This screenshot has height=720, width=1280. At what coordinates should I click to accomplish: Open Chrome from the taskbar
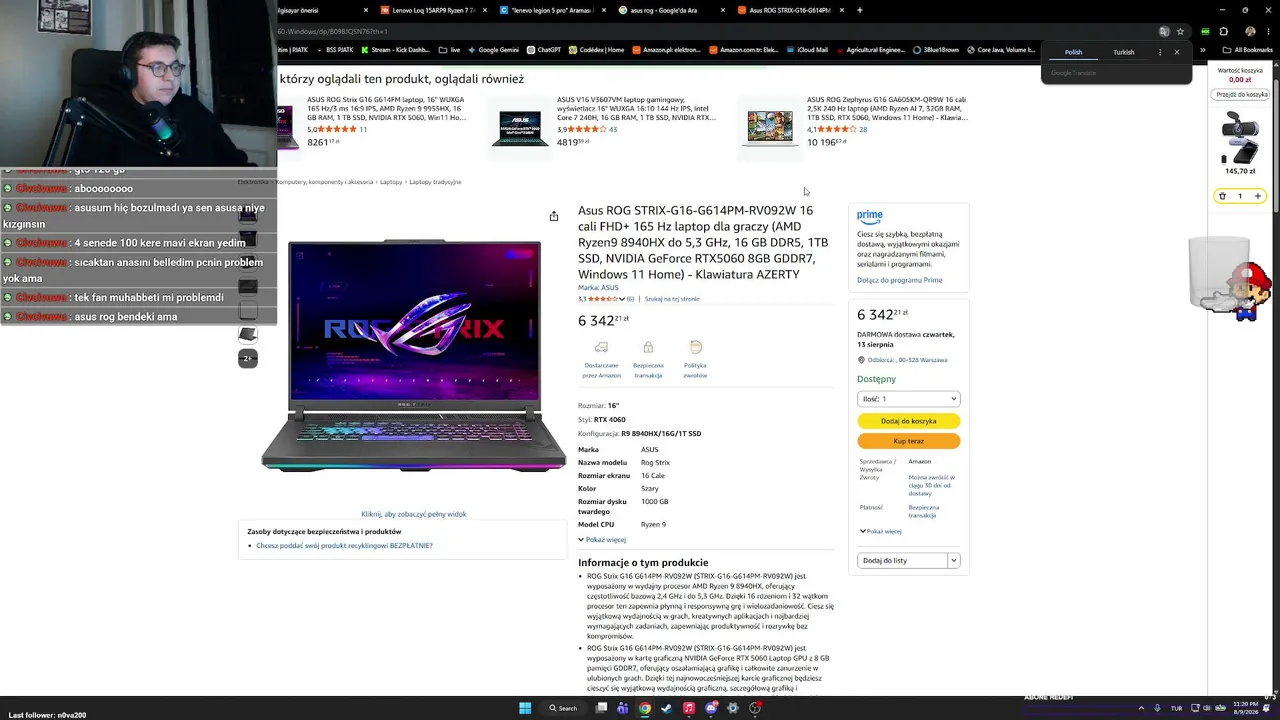click(645, 708)
